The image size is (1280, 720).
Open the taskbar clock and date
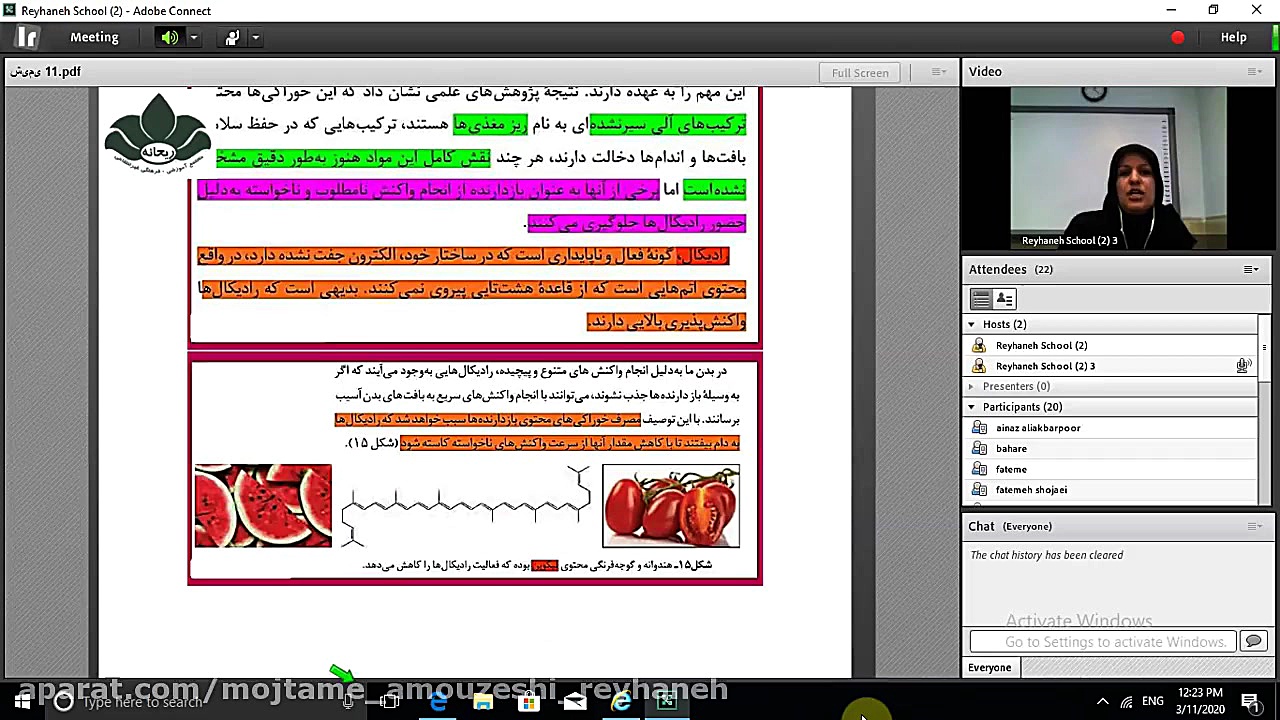click(x=1200, y=701)
